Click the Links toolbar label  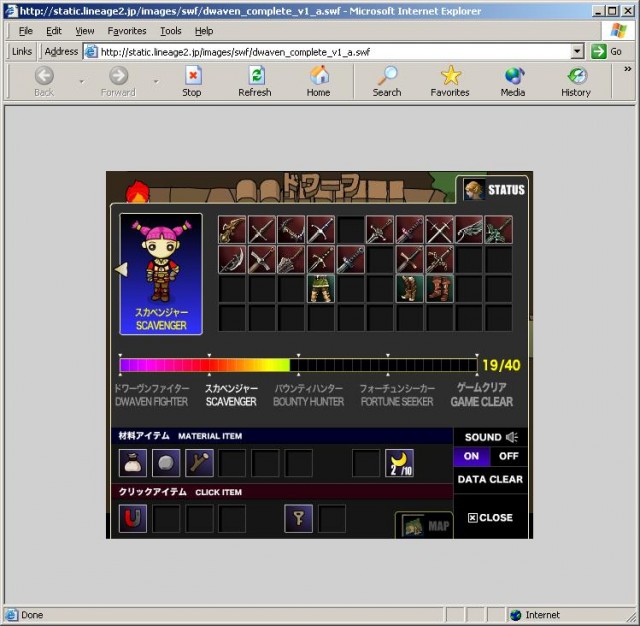tap(22, 51)
